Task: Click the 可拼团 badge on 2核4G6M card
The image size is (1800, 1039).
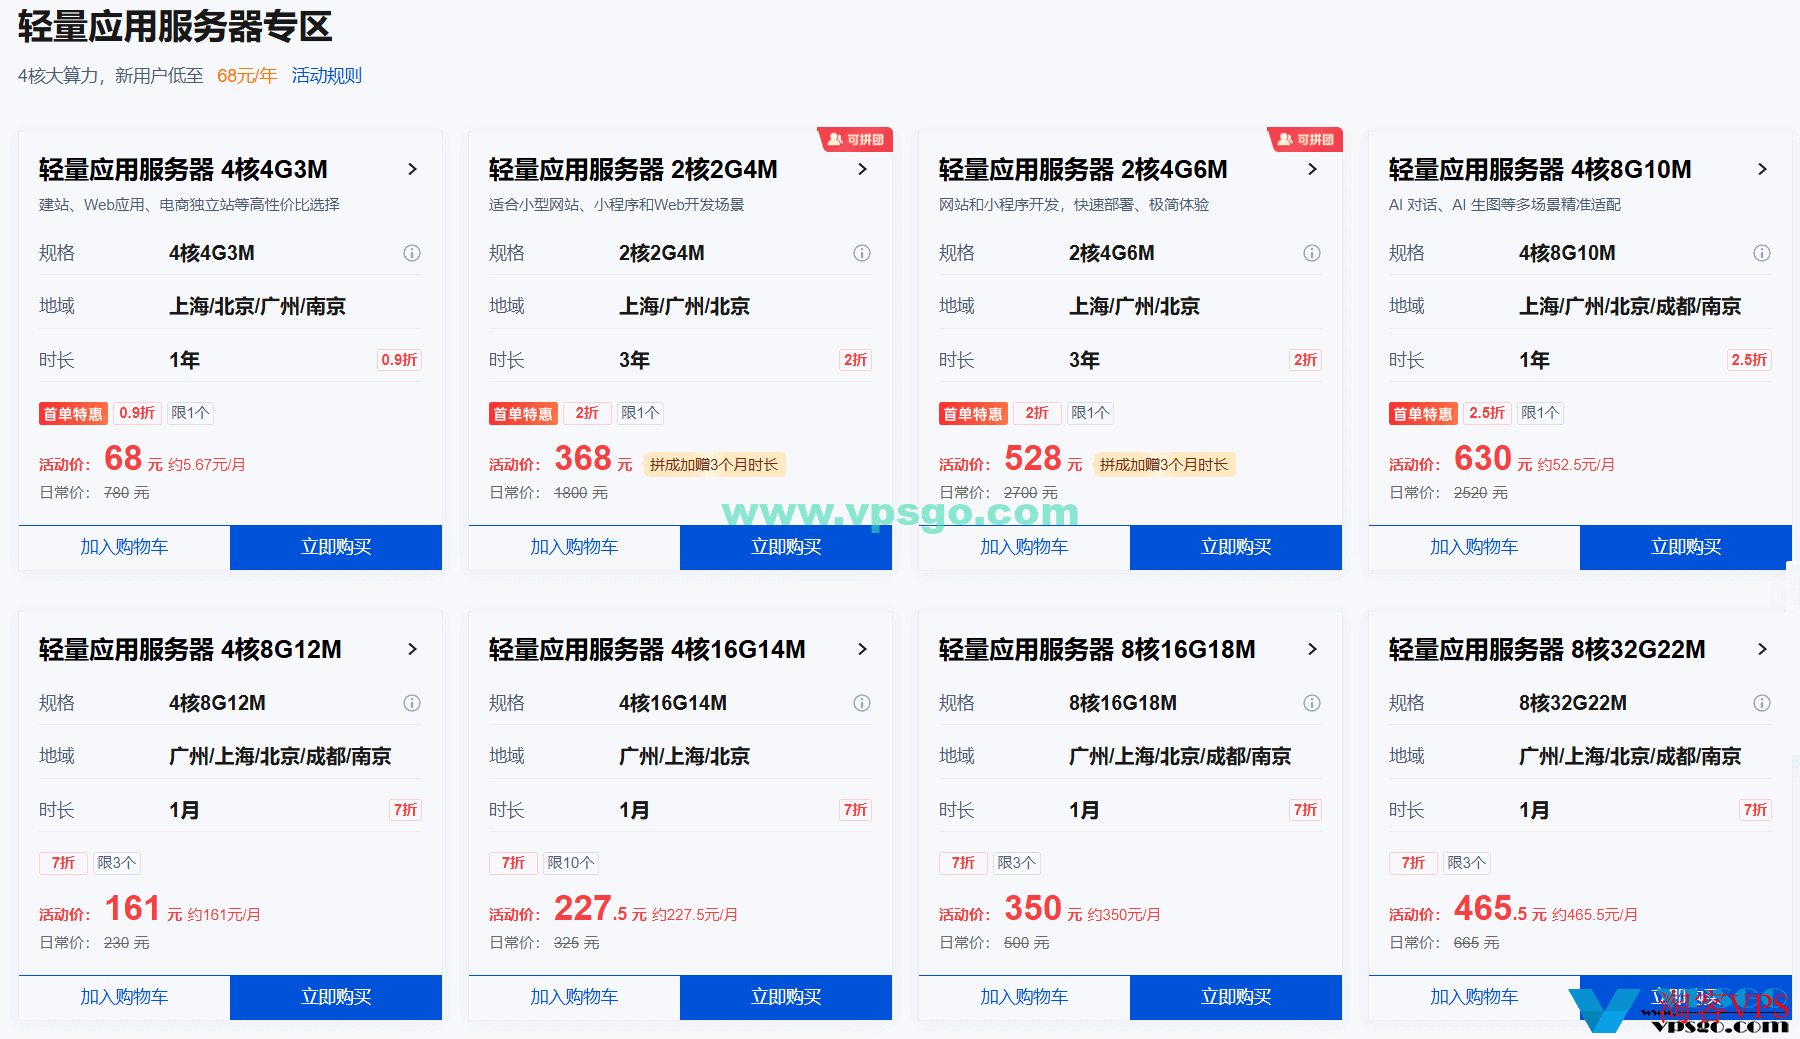Action: tap(1305, 140)
